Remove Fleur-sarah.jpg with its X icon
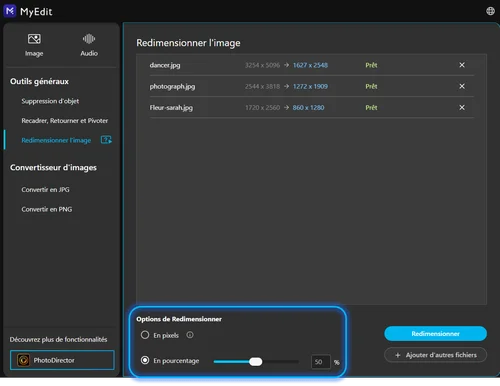 (462, 107)
